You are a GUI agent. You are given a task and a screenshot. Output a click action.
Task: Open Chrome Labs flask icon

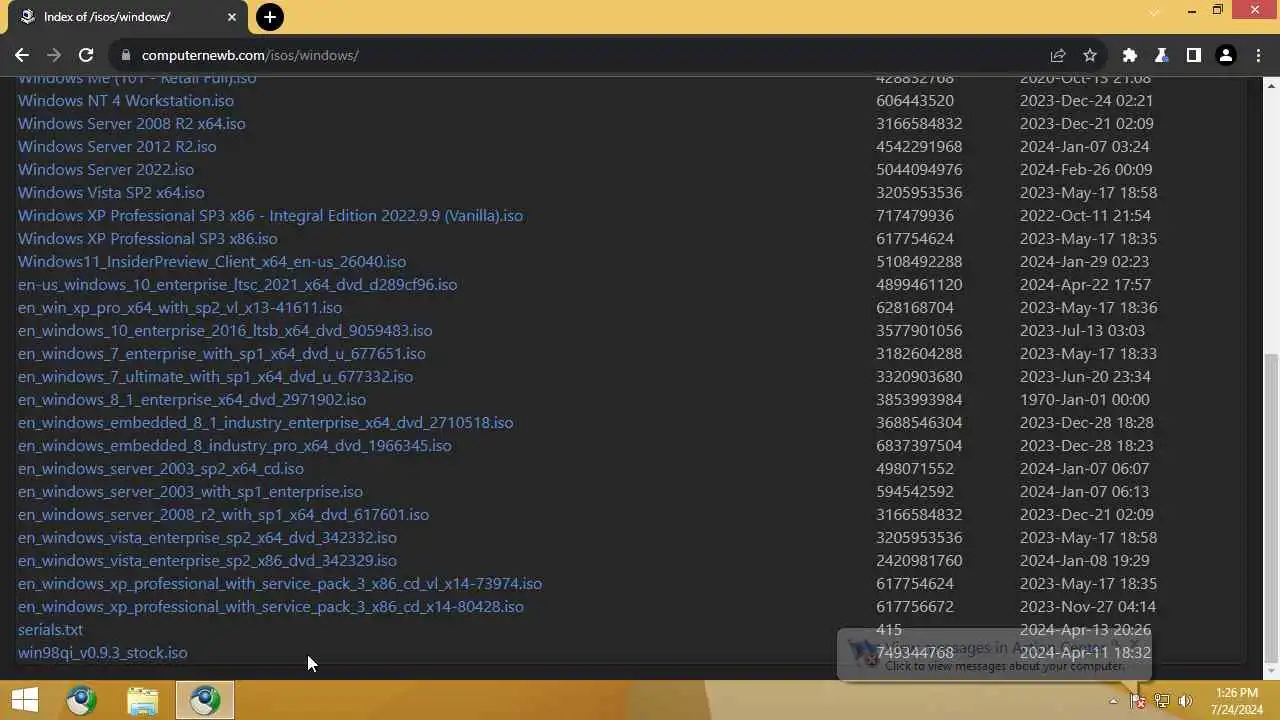(1162, 55)
